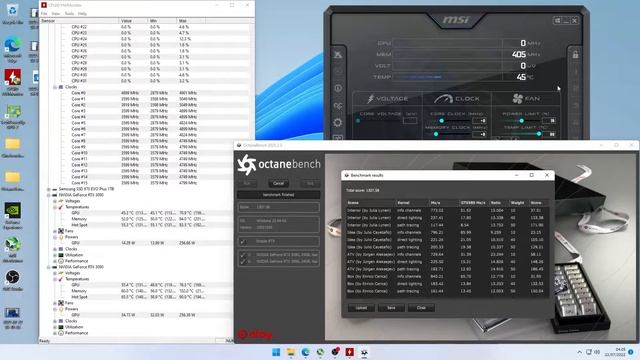
Task: Collapse Temperatures under first RTX 3090
Action: (x=55, y=207)
